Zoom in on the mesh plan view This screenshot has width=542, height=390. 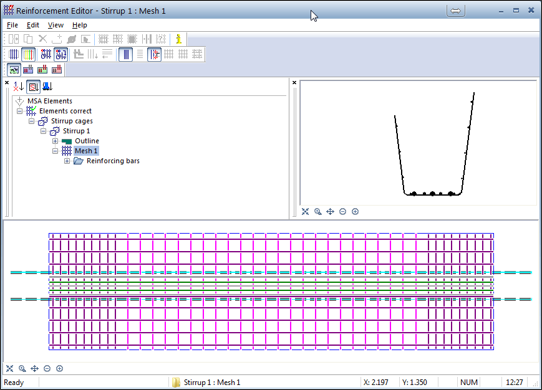tap(59, 369)
